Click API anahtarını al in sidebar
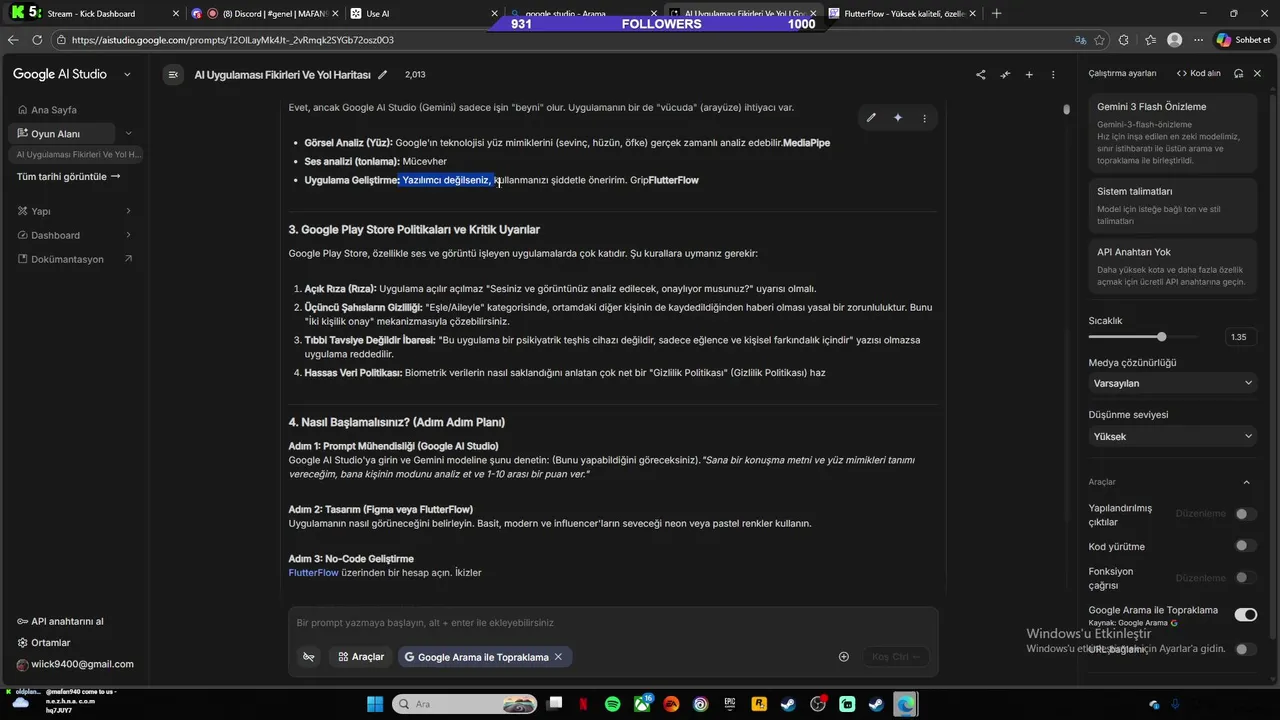The width and height of the screenshot is (1280, 720). 60,621
